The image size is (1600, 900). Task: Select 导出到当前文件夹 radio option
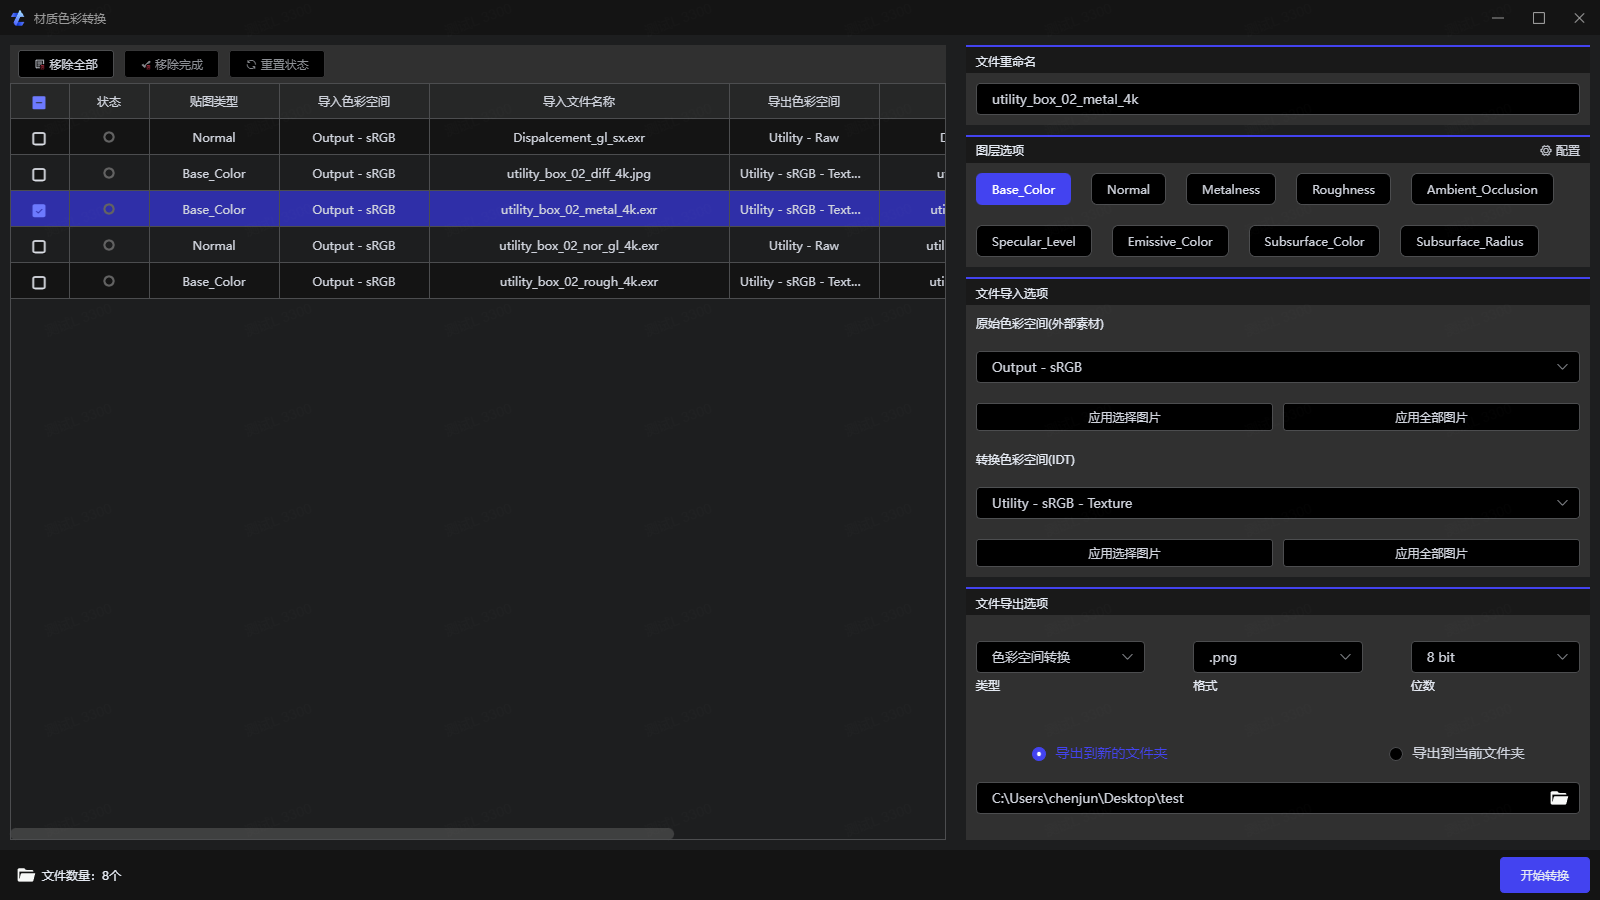point(1396,754)
